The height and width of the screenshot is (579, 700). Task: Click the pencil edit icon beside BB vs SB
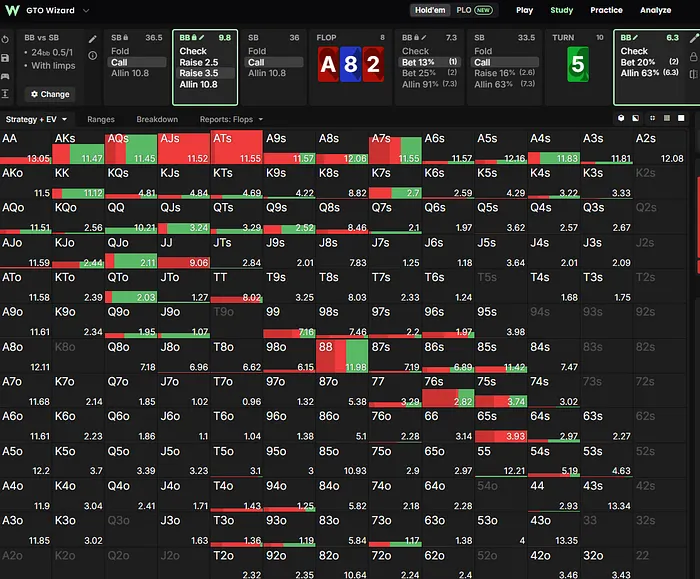(x=92, y=39)
